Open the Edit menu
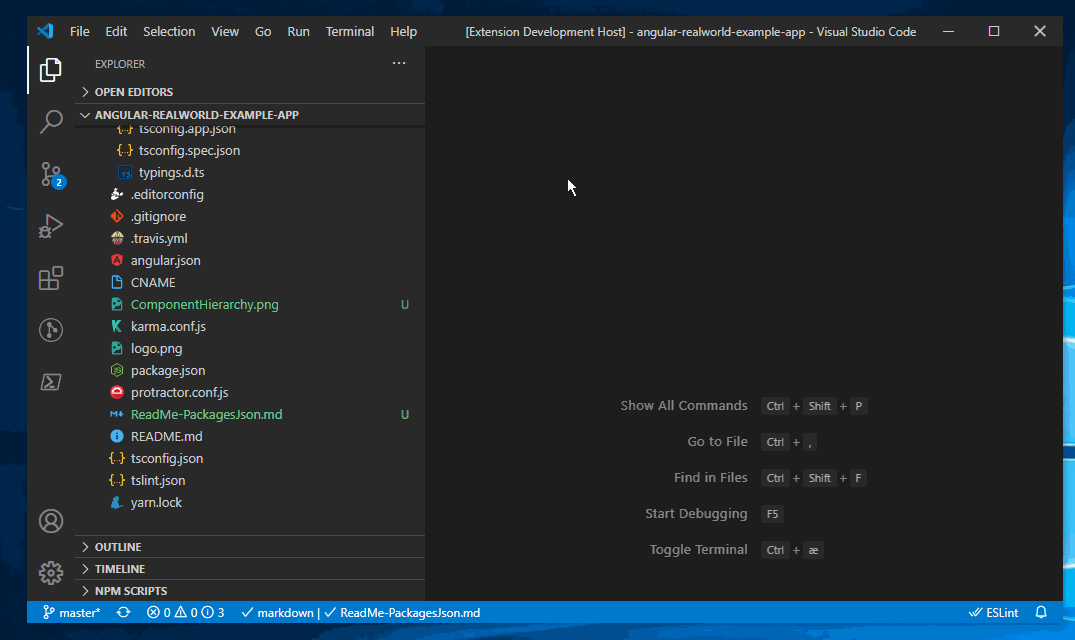 (x=116, y=32)
